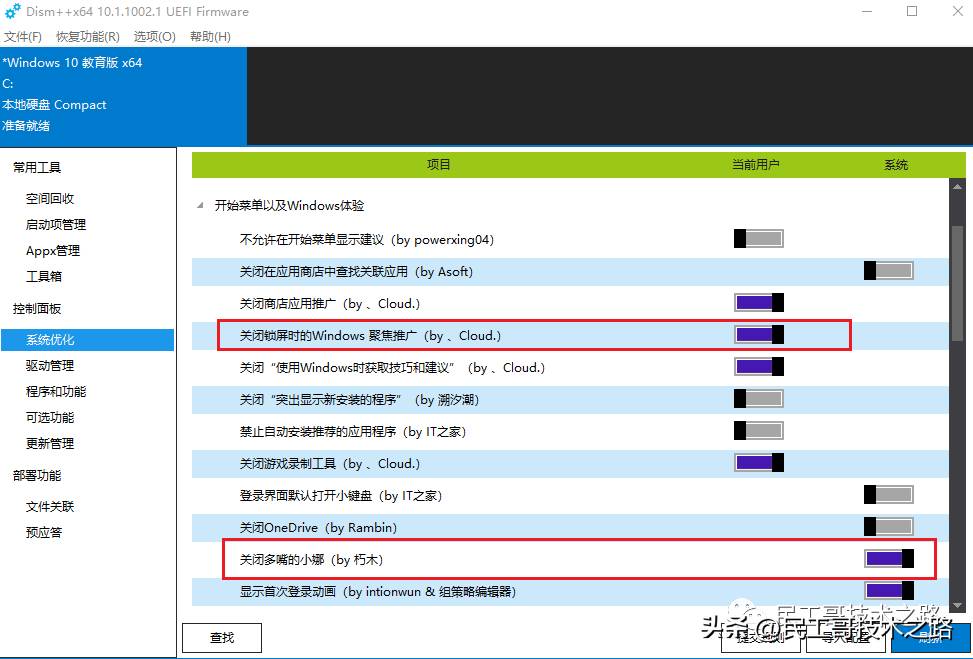Click the 当前用户 column header
The height and width of the screenshot is (659, 973).
[x=755, y=164]
